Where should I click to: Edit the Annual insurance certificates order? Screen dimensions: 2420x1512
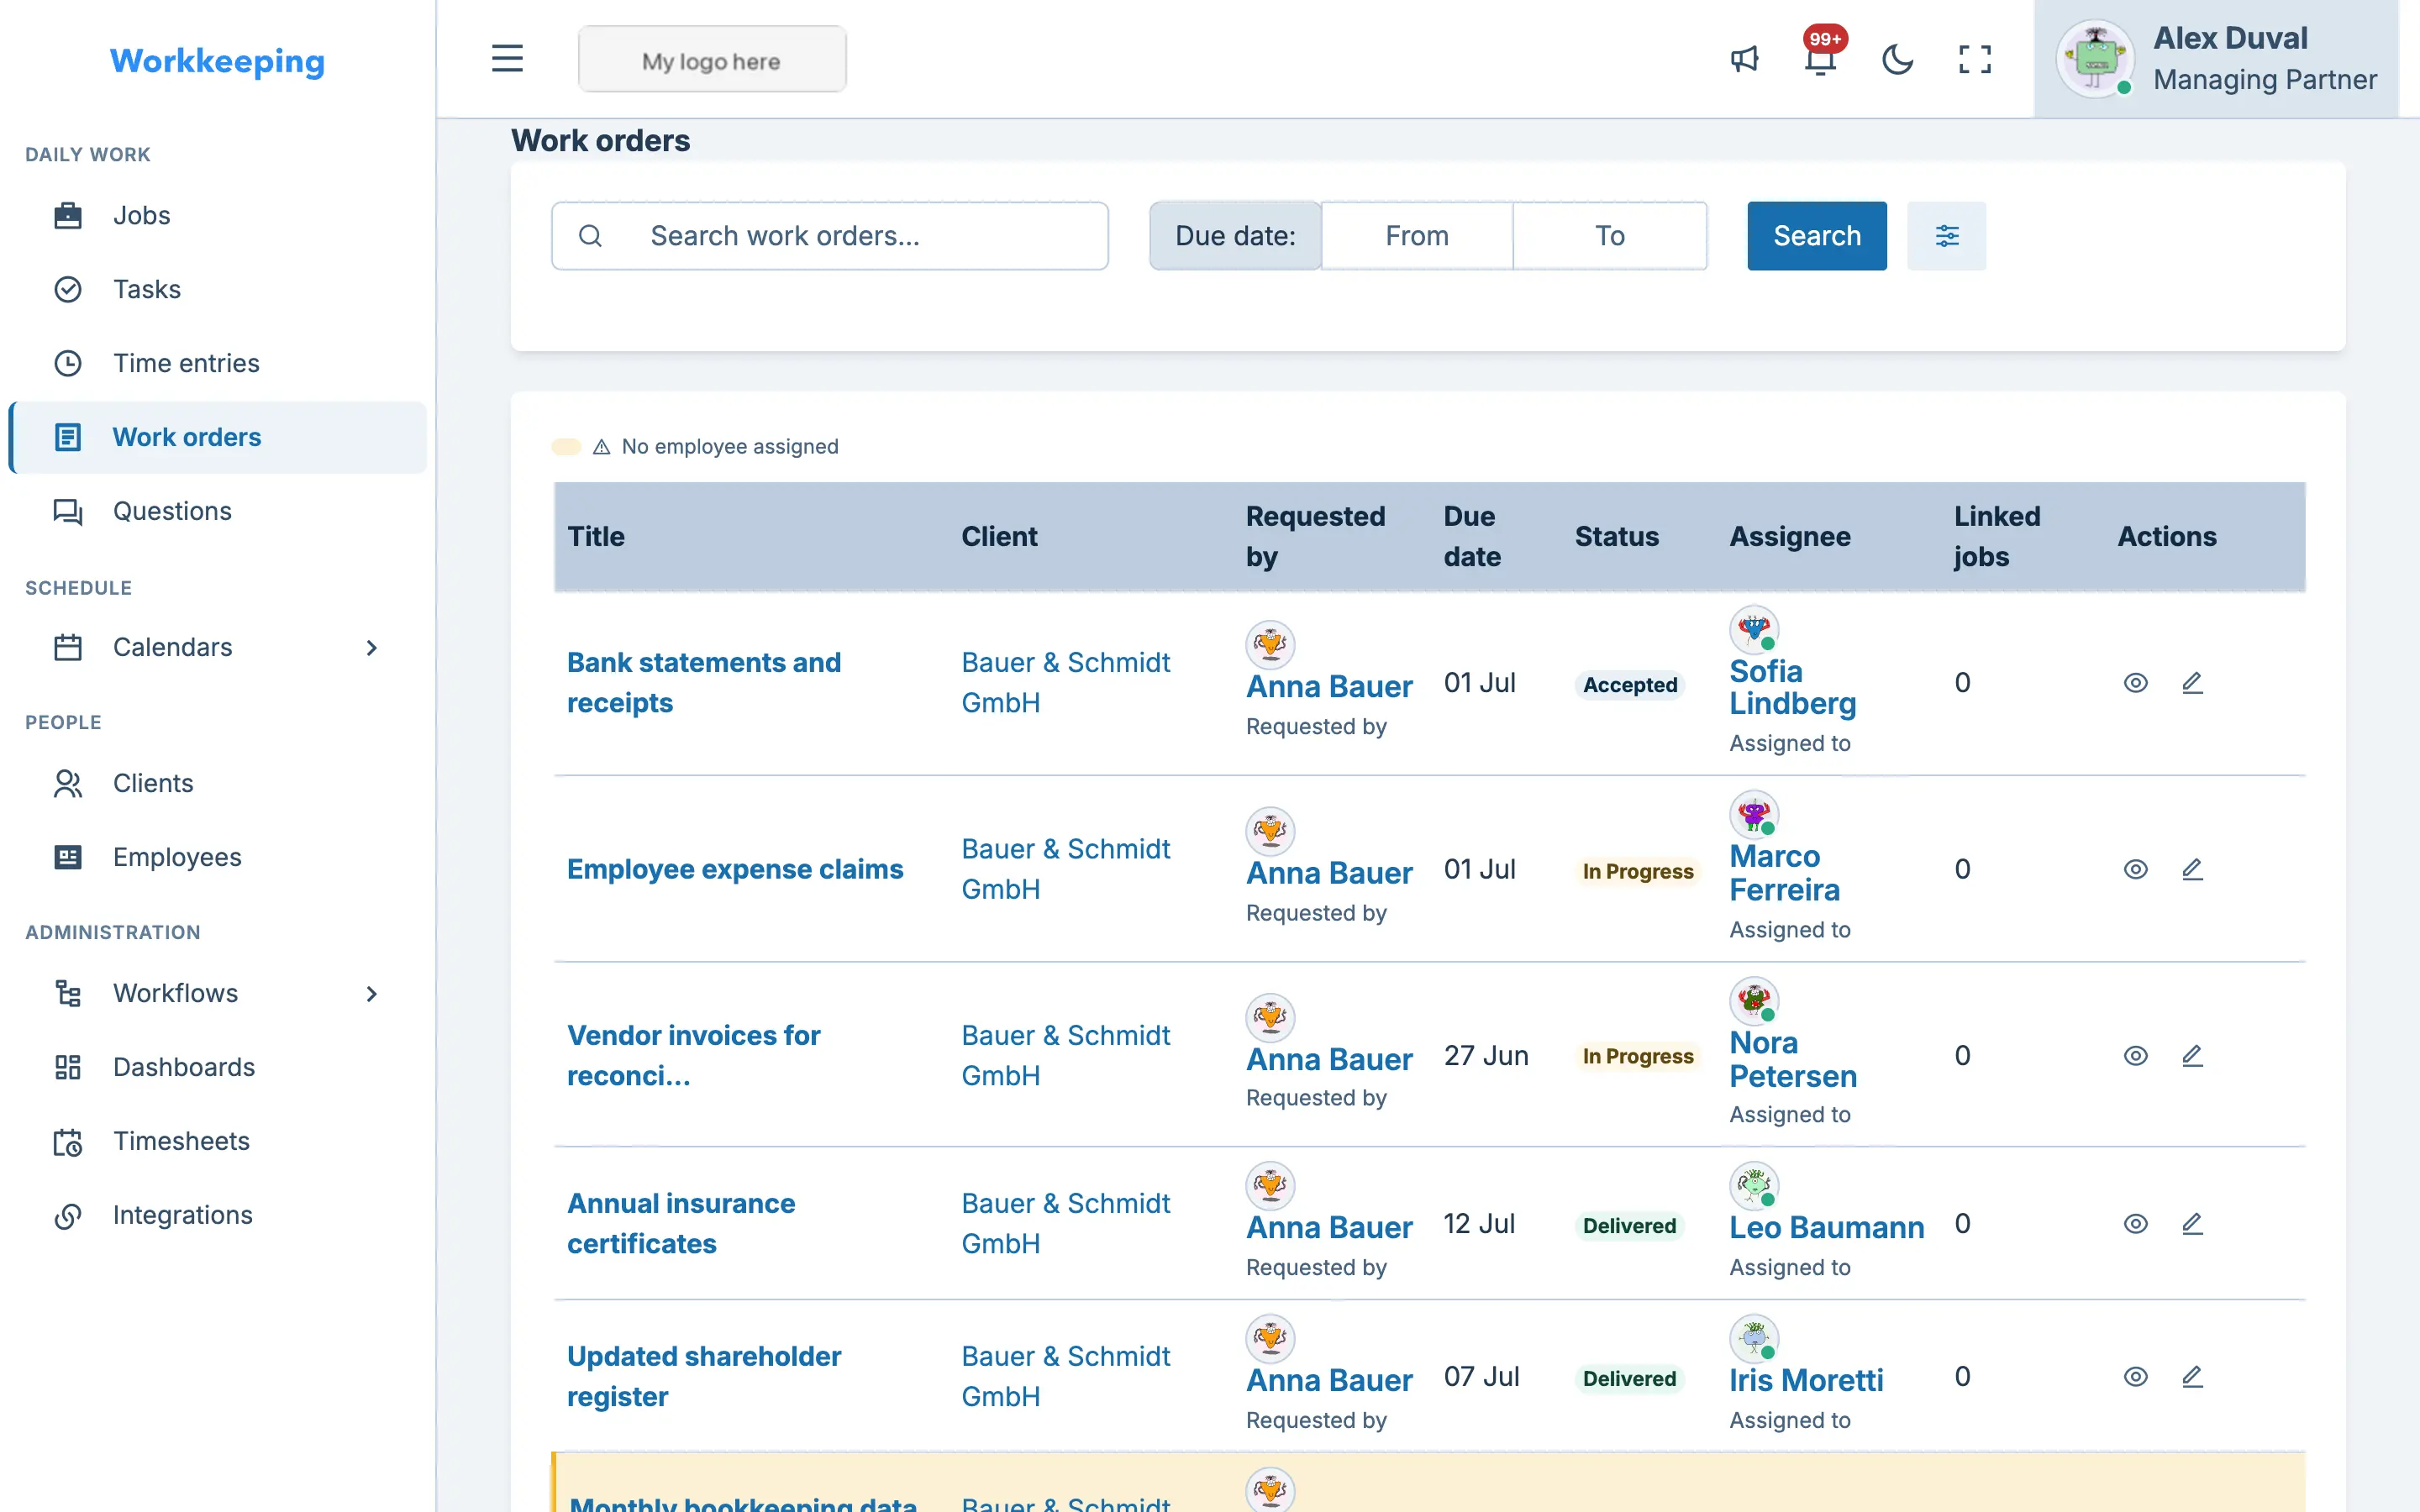coord(2192,1224)
